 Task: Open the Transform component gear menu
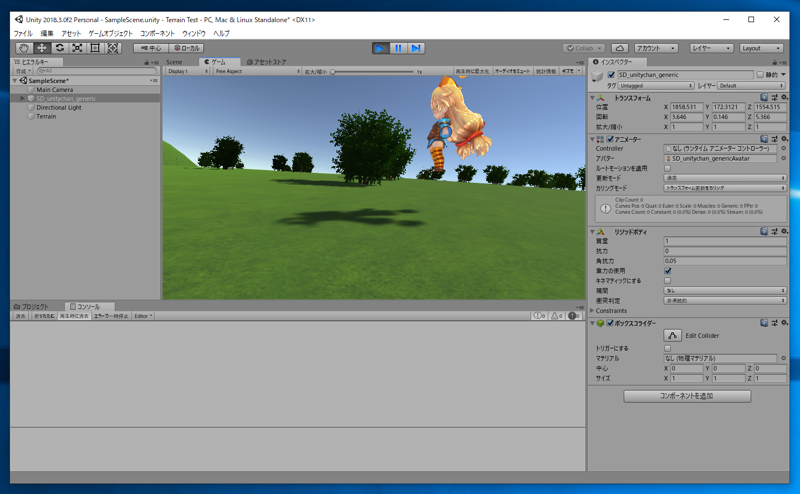click(x=785, y=97)
